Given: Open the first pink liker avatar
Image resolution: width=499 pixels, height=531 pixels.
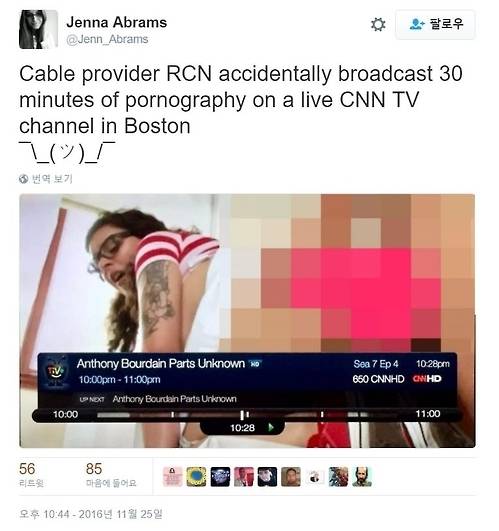Looking at the screenshot, I should [172, 477].
